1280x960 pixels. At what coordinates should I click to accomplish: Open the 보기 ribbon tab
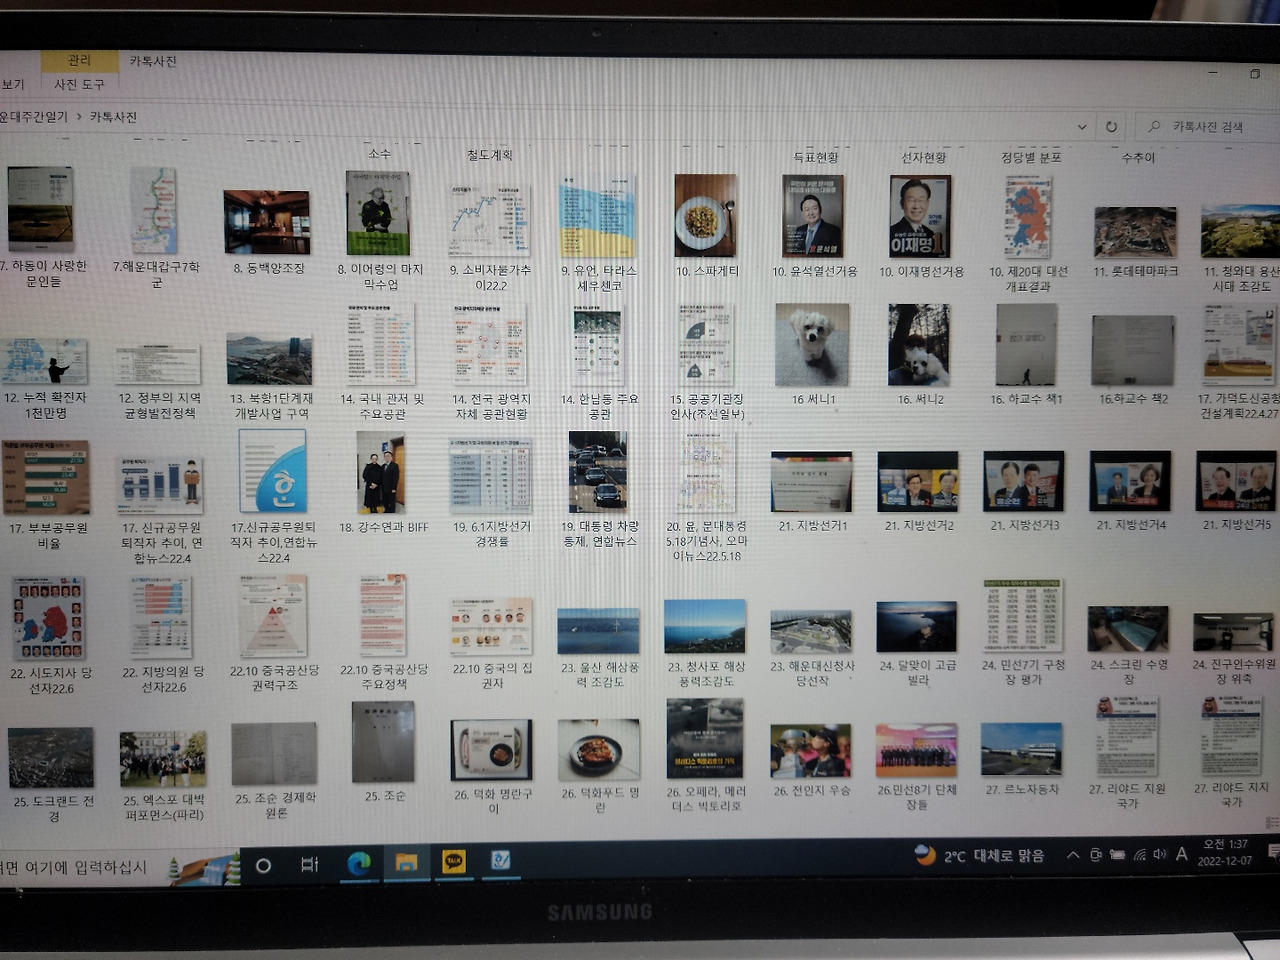(13, 85)
